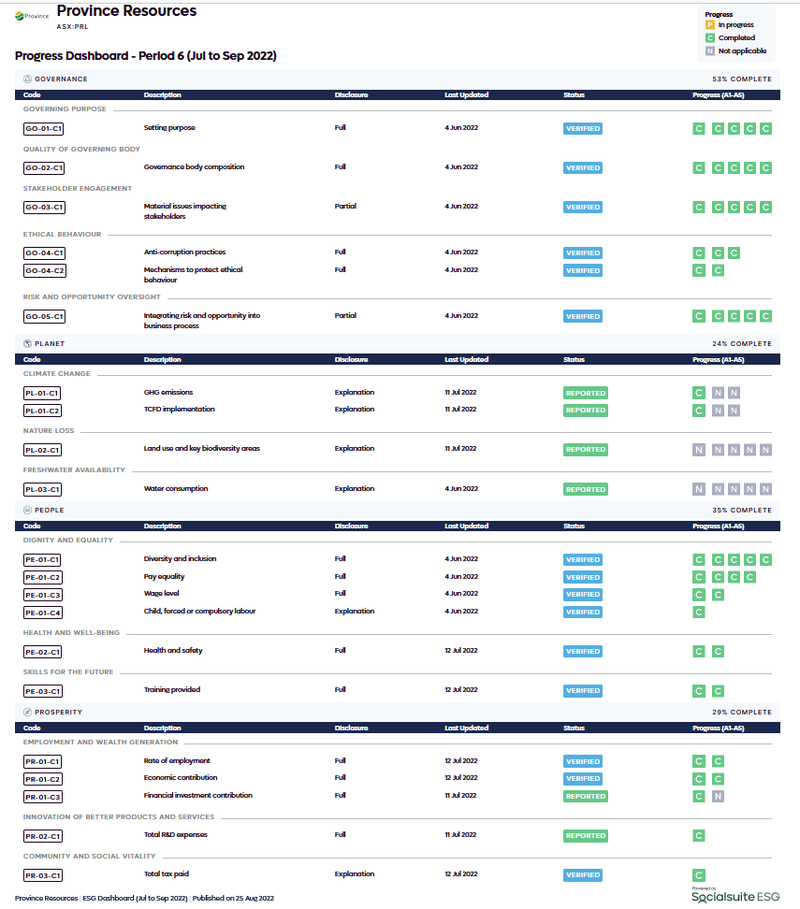Click first N icon in Water consumption row
The width and height of the screenshot is (800, 909).
tap(699, 489)
